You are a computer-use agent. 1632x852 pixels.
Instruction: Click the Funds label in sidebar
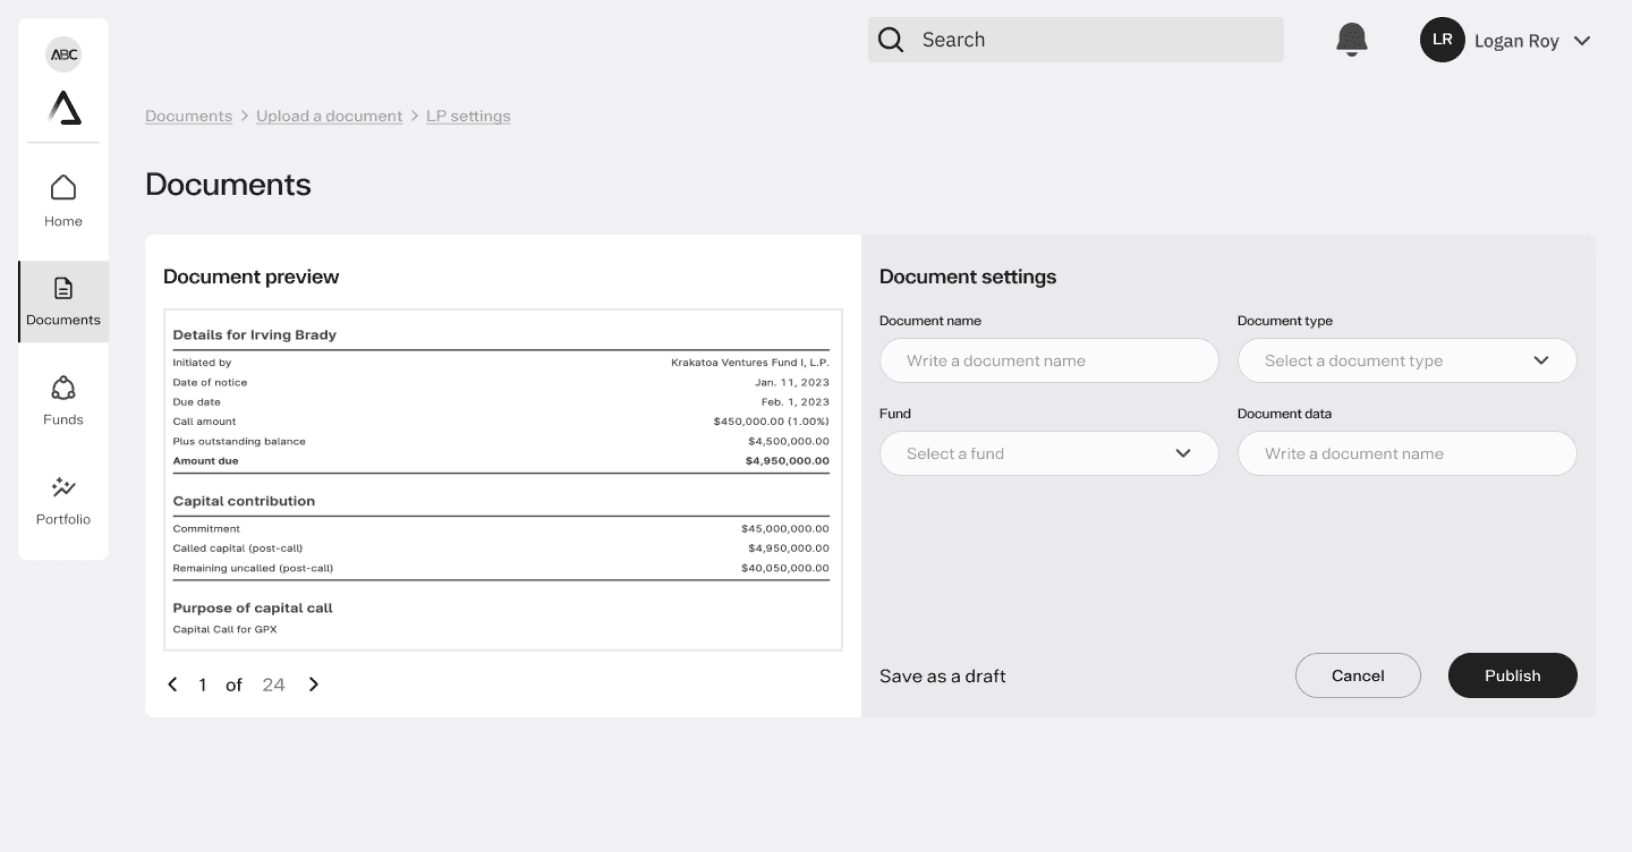click(63, 419)
